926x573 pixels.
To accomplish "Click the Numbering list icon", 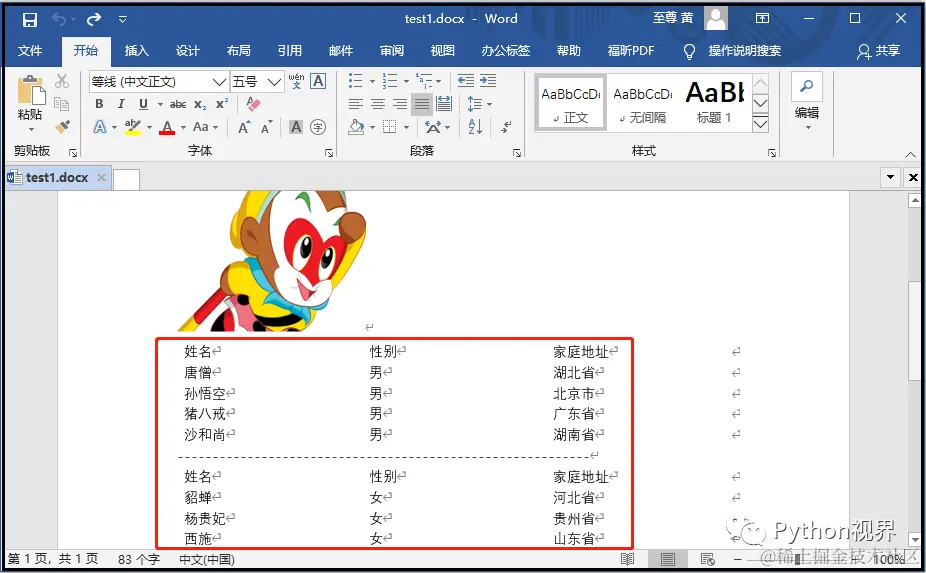I will tap(390, 80).
